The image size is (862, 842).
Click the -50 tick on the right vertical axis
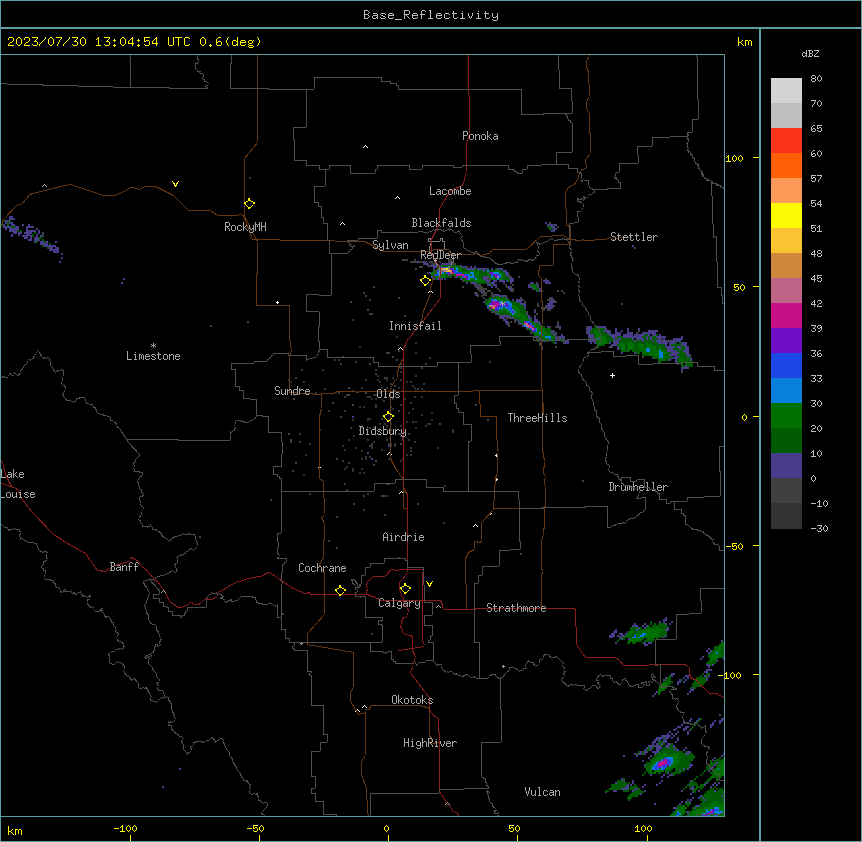click(x=734, y=546)
